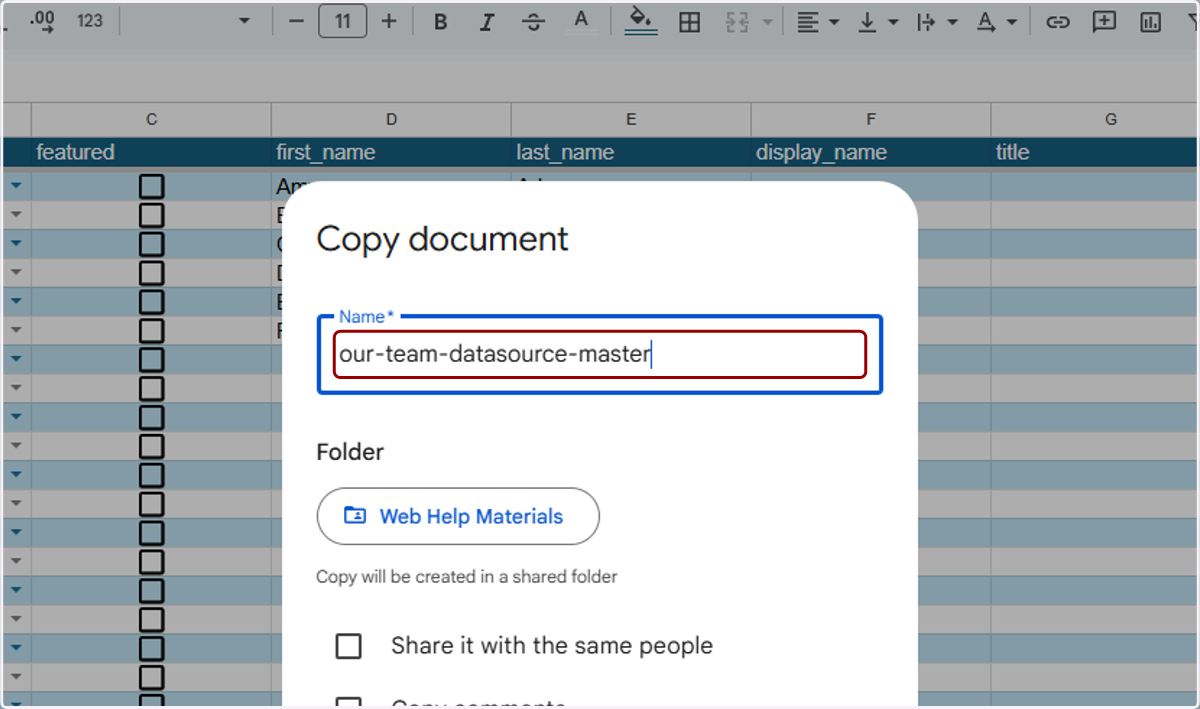The height and width of the screenshot is (709, 1200).
Task: Expand the vertical align dropdown arrow
Action: (x=893, y=22)
